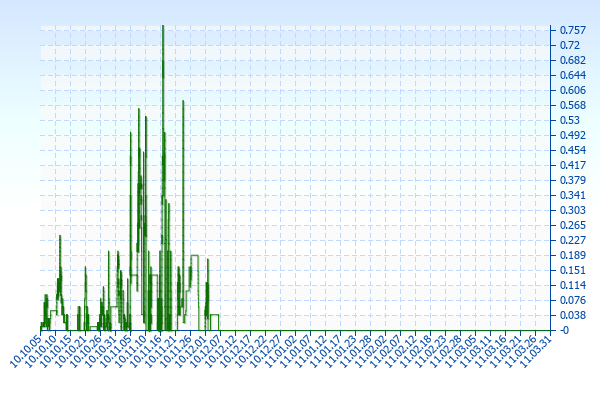
Task: Click the 0.72 y-axis label
Action: 569,45
